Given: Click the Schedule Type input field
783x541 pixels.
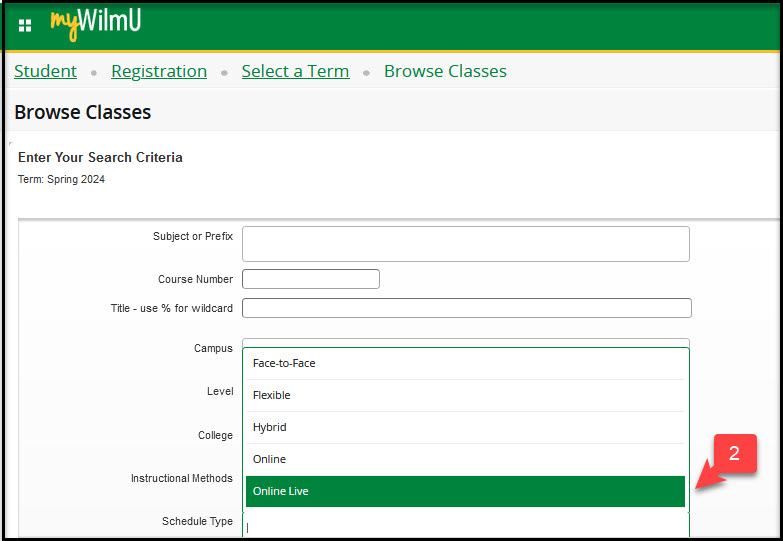Looking at the screenshot, I should coord(465,526).
